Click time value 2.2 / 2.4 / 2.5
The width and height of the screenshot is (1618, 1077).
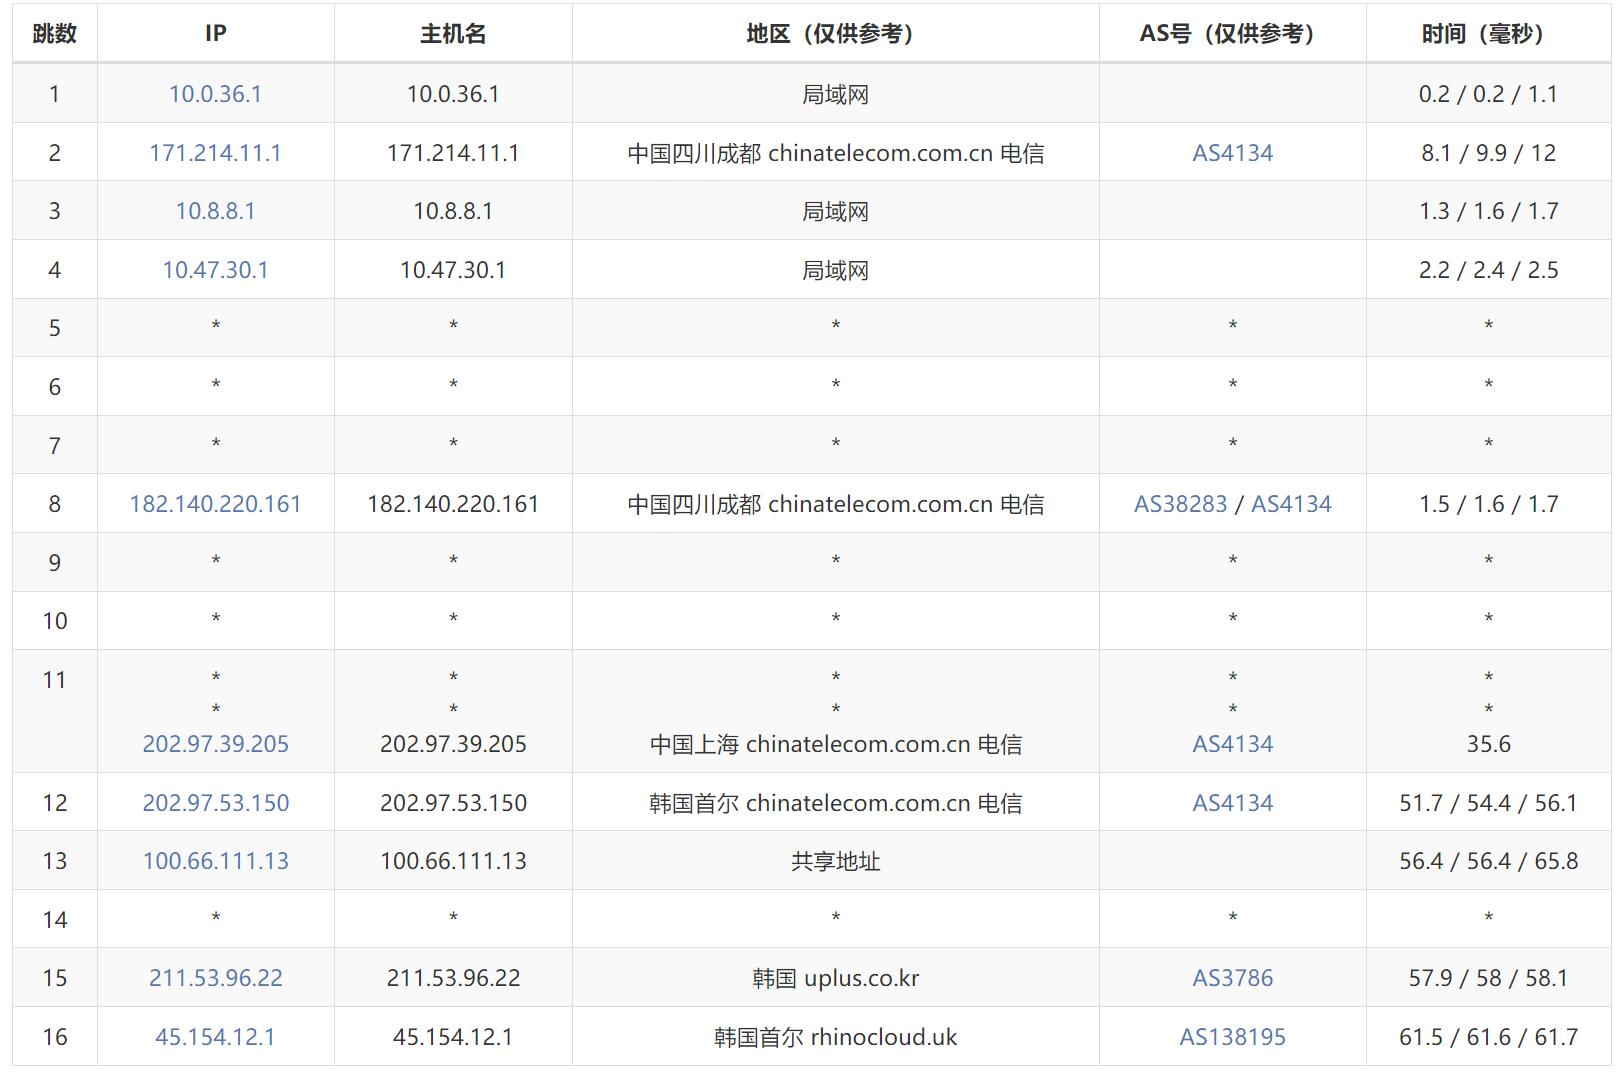[1488, 270]
